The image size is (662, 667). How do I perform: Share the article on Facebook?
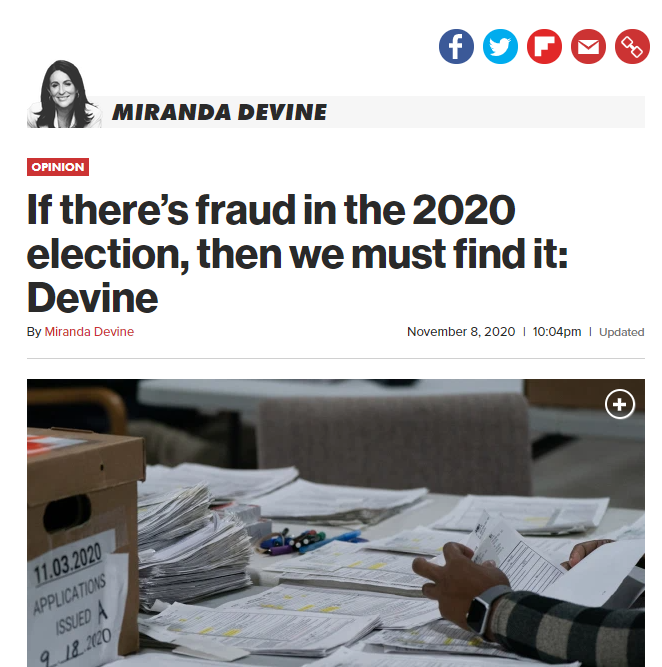[456, 46]
